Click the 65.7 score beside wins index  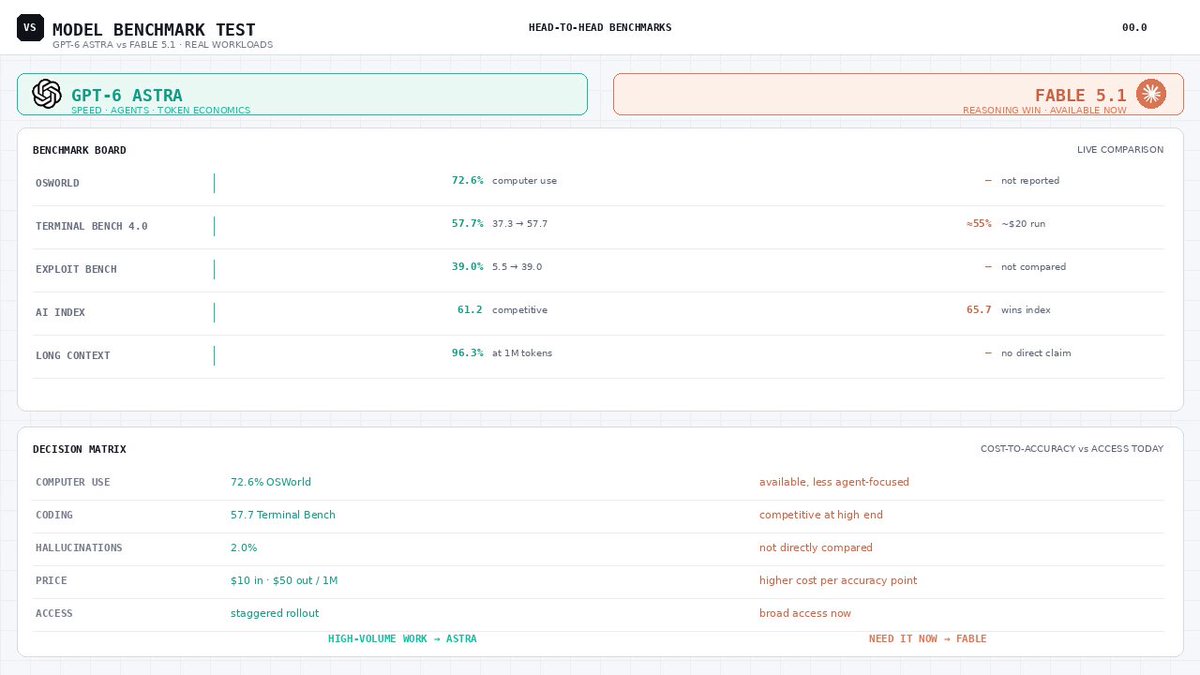pos(979,310)
